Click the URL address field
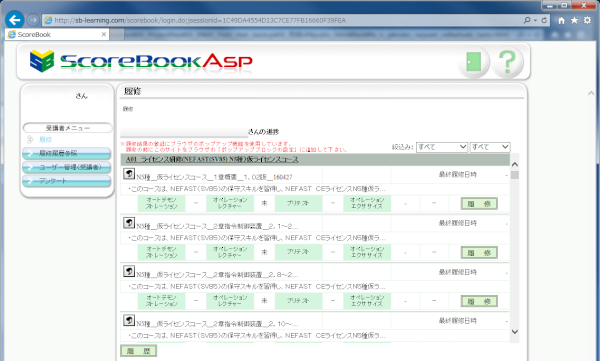Screen dimensions: 600x361 point(283,20)
